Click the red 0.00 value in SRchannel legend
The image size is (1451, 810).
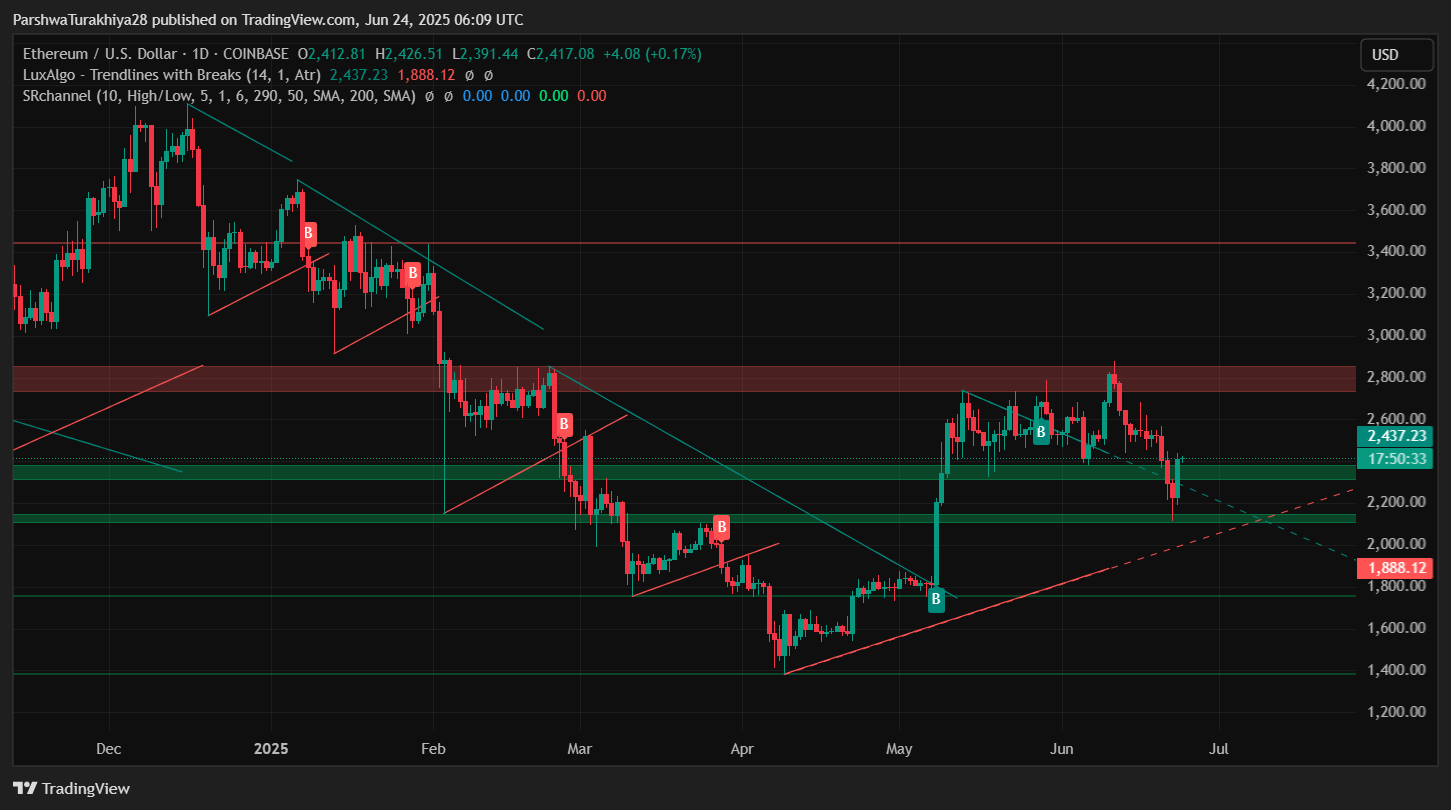591,96
